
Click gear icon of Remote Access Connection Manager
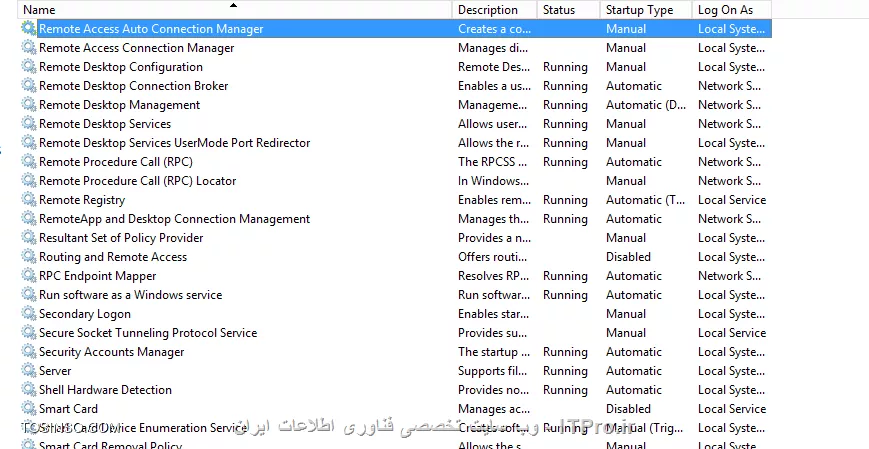pyautogui.click(x=29, y=47)
